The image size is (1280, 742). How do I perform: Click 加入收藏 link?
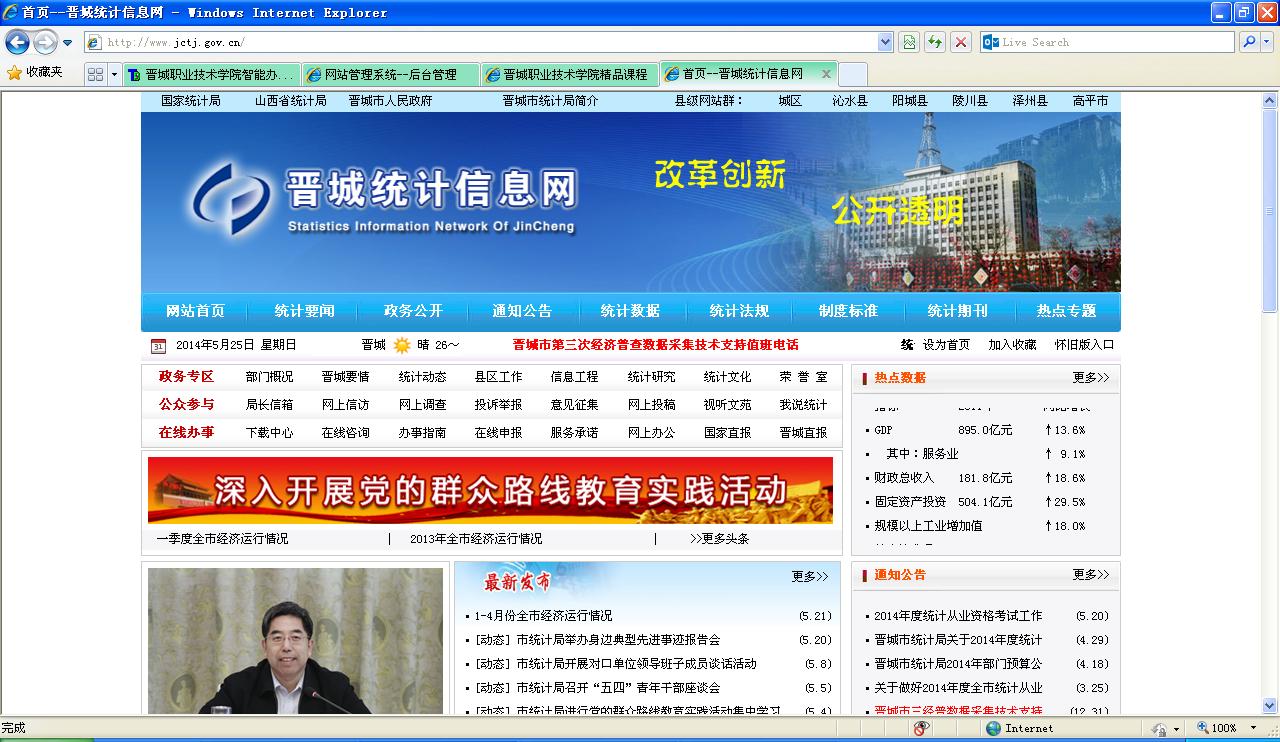coord(1012,345)
